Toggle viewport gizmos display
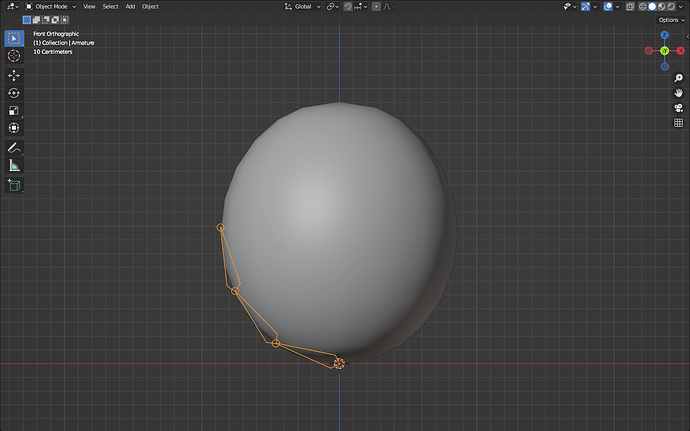 pyautogui.click(x=586, y=7)
